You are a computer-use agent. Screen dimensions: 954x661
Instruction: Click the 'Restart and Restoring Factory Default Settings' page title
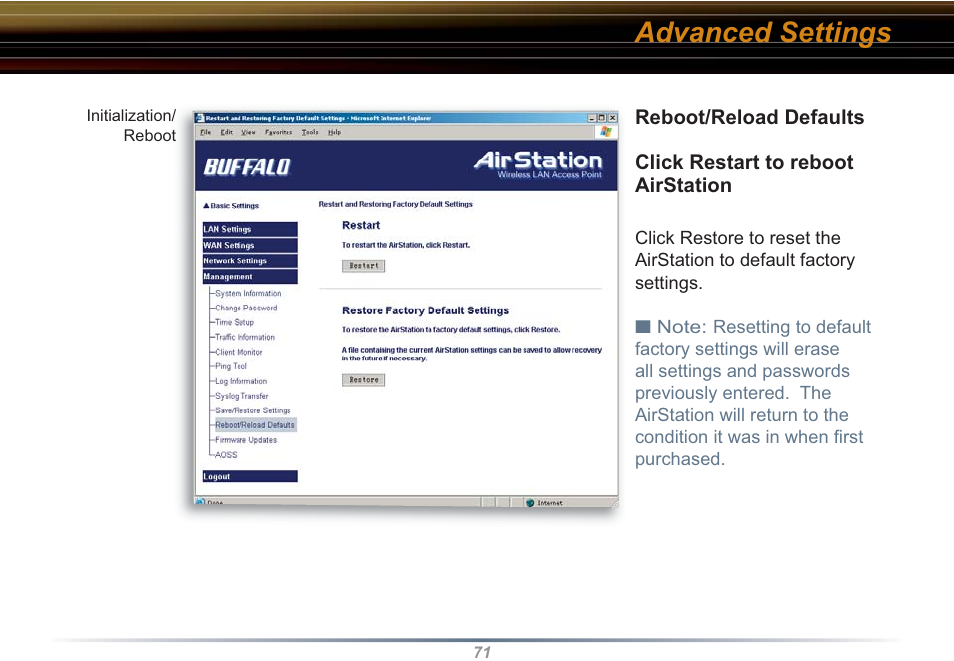point(395,205)
